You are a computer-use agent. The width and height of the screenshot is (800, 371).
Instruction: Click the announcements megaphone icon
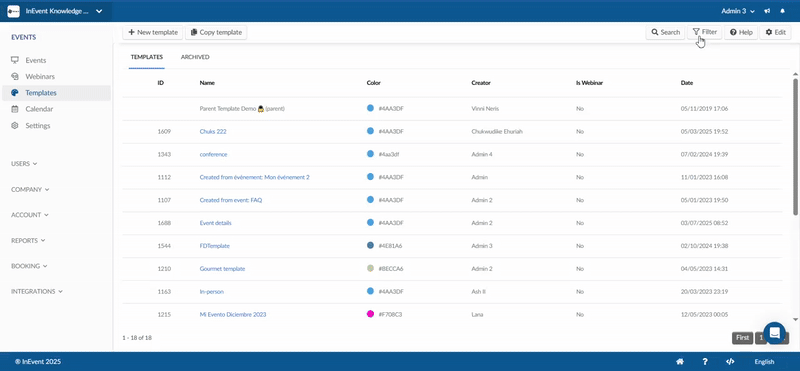click(x=767, y=11)
